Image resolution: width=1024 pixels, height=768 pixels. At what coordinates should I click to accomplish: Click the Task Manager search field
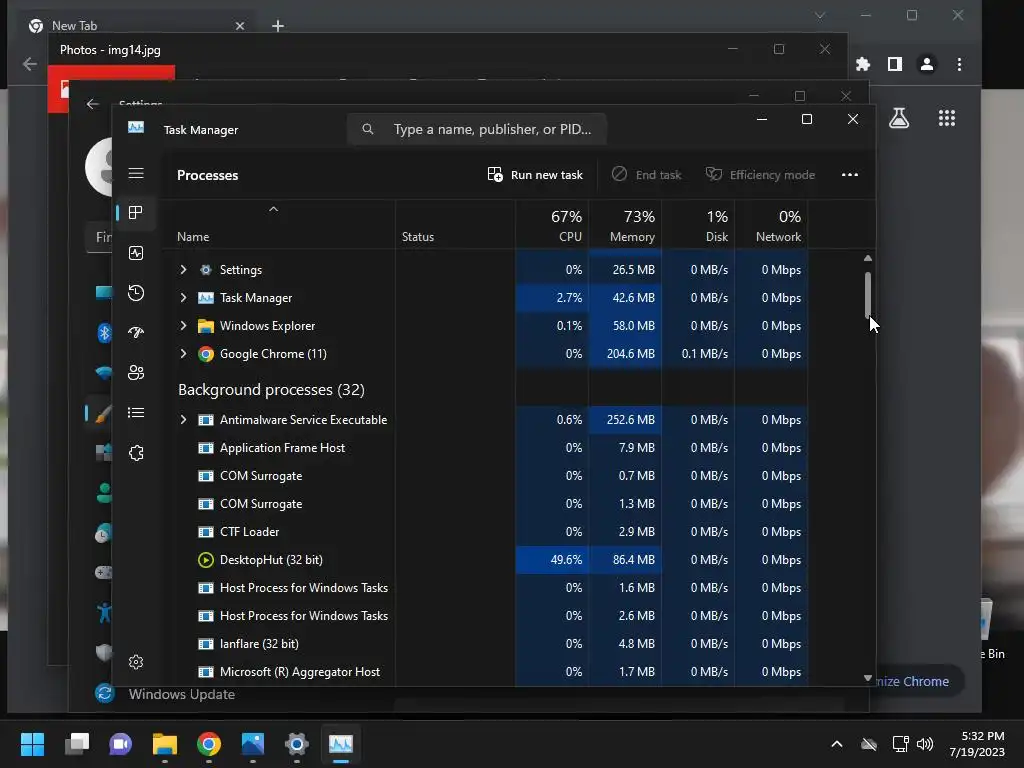tap(477, 129)
